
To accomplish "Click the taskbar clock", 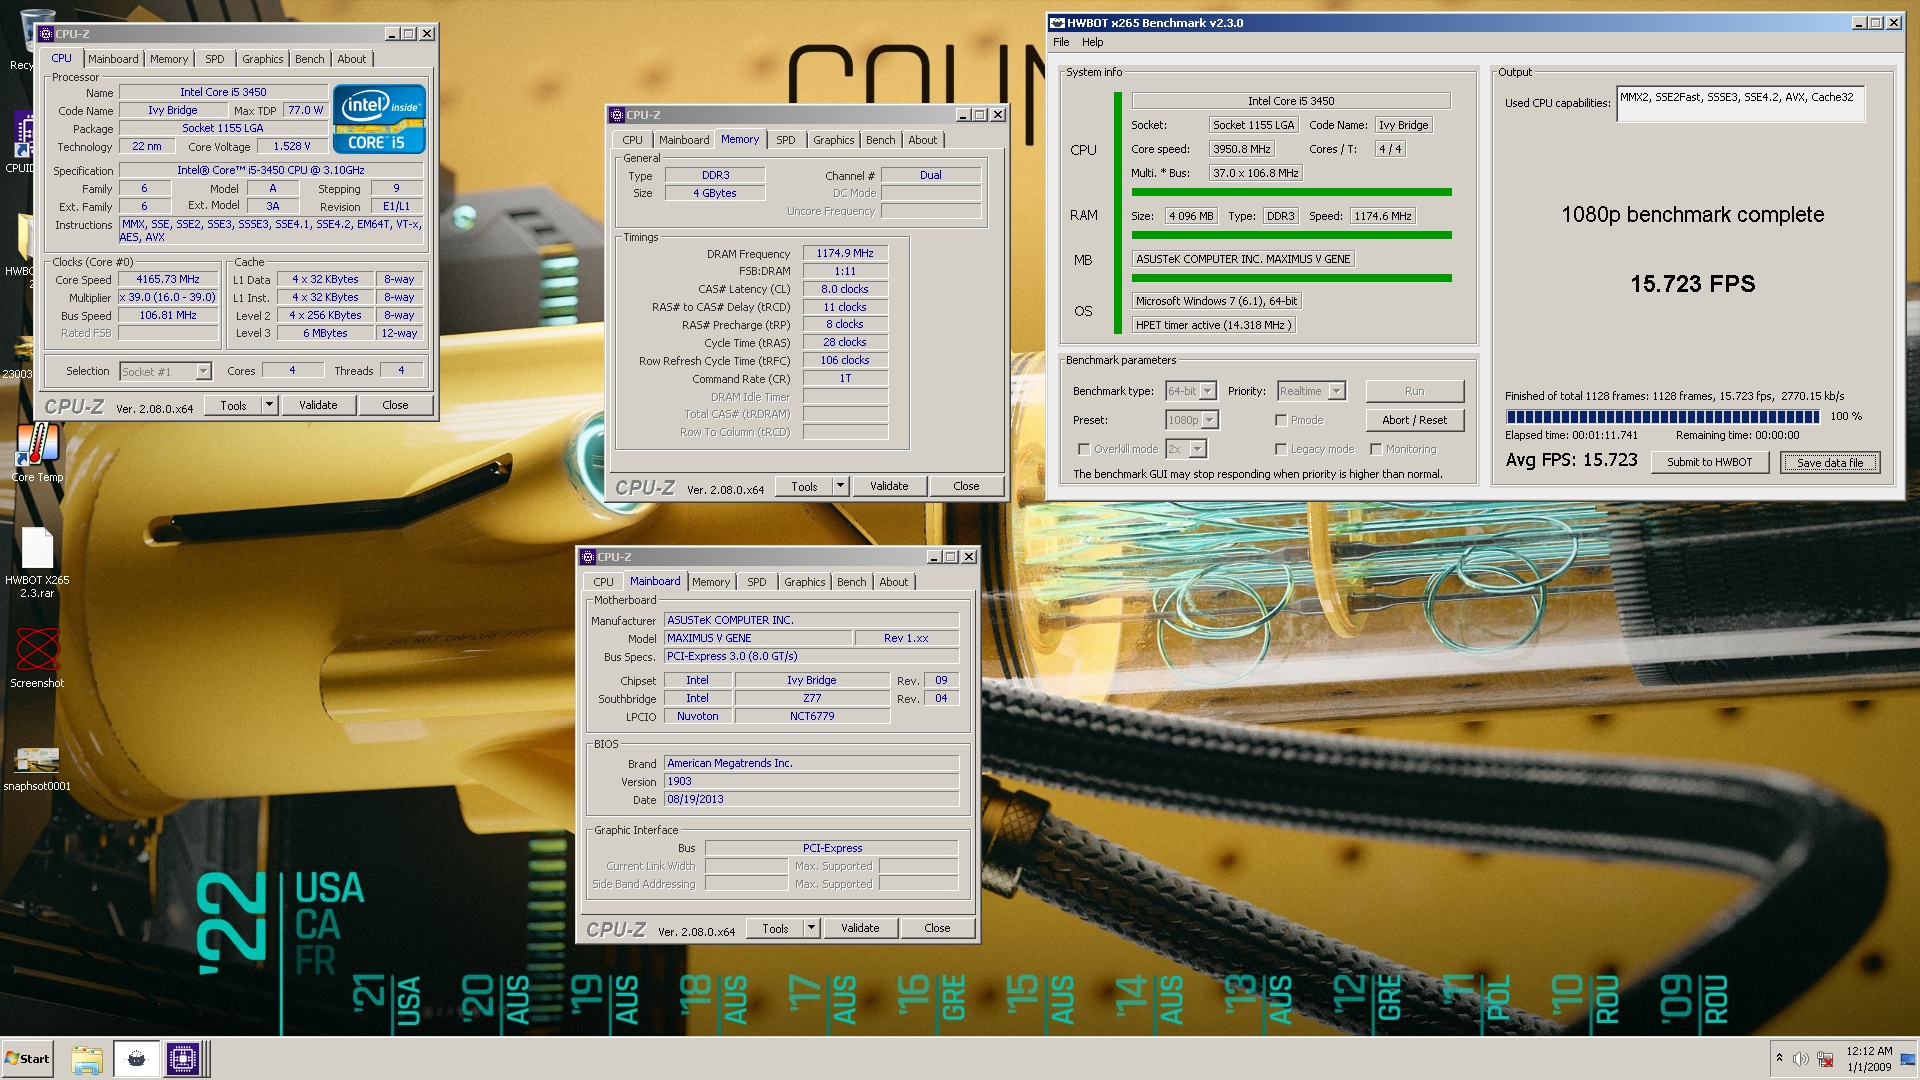I will pyautogui.click(x=1868, y=1059).
